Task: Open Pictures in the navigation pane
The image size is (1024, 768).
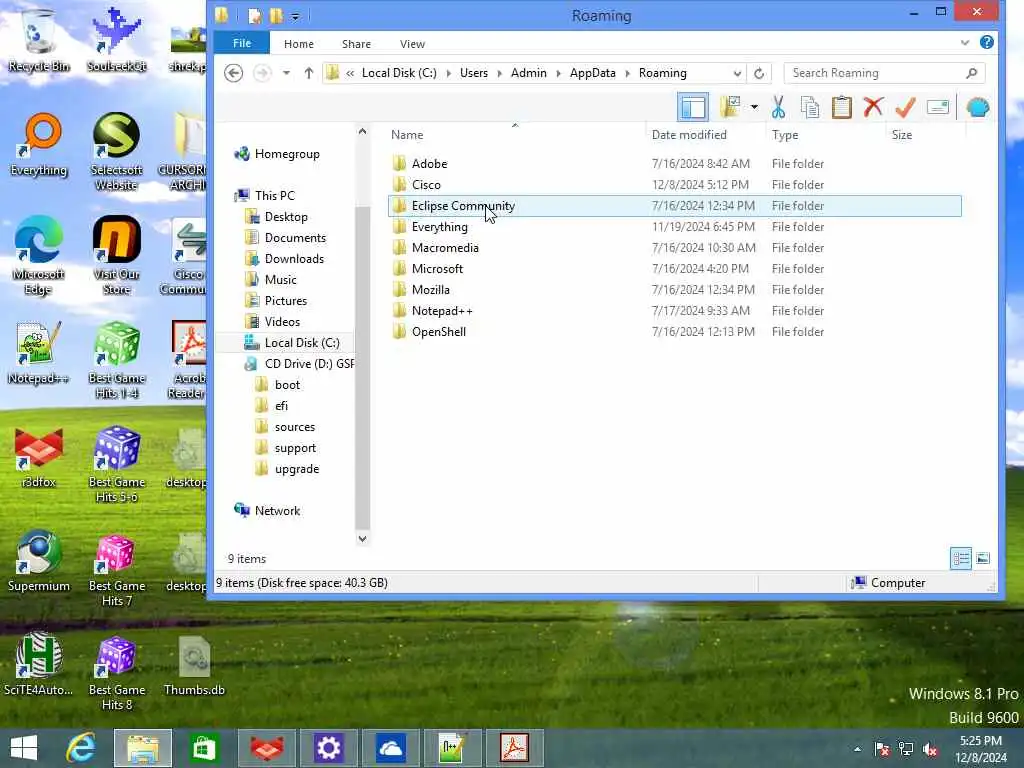Action: (285, 301)
